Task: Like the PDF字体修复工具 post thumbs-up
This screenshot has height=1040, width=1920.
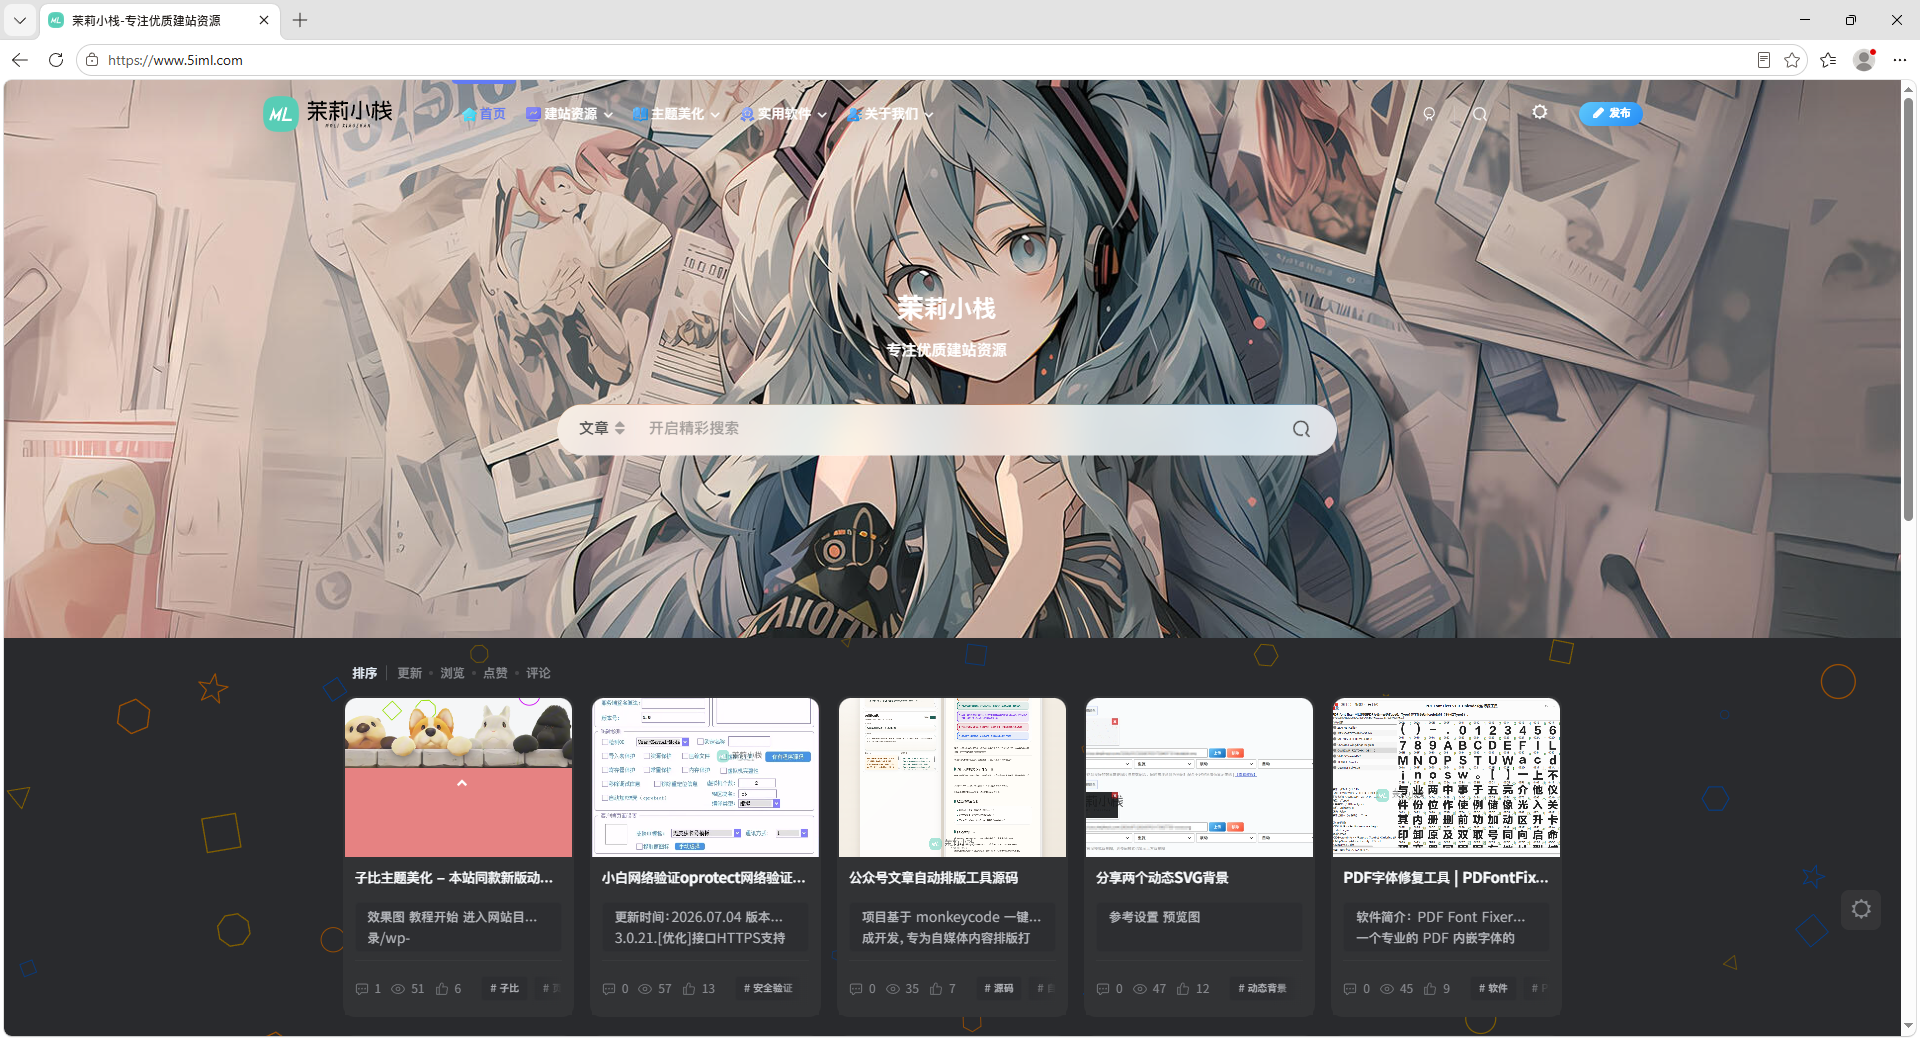Action: coord(1430,989)
